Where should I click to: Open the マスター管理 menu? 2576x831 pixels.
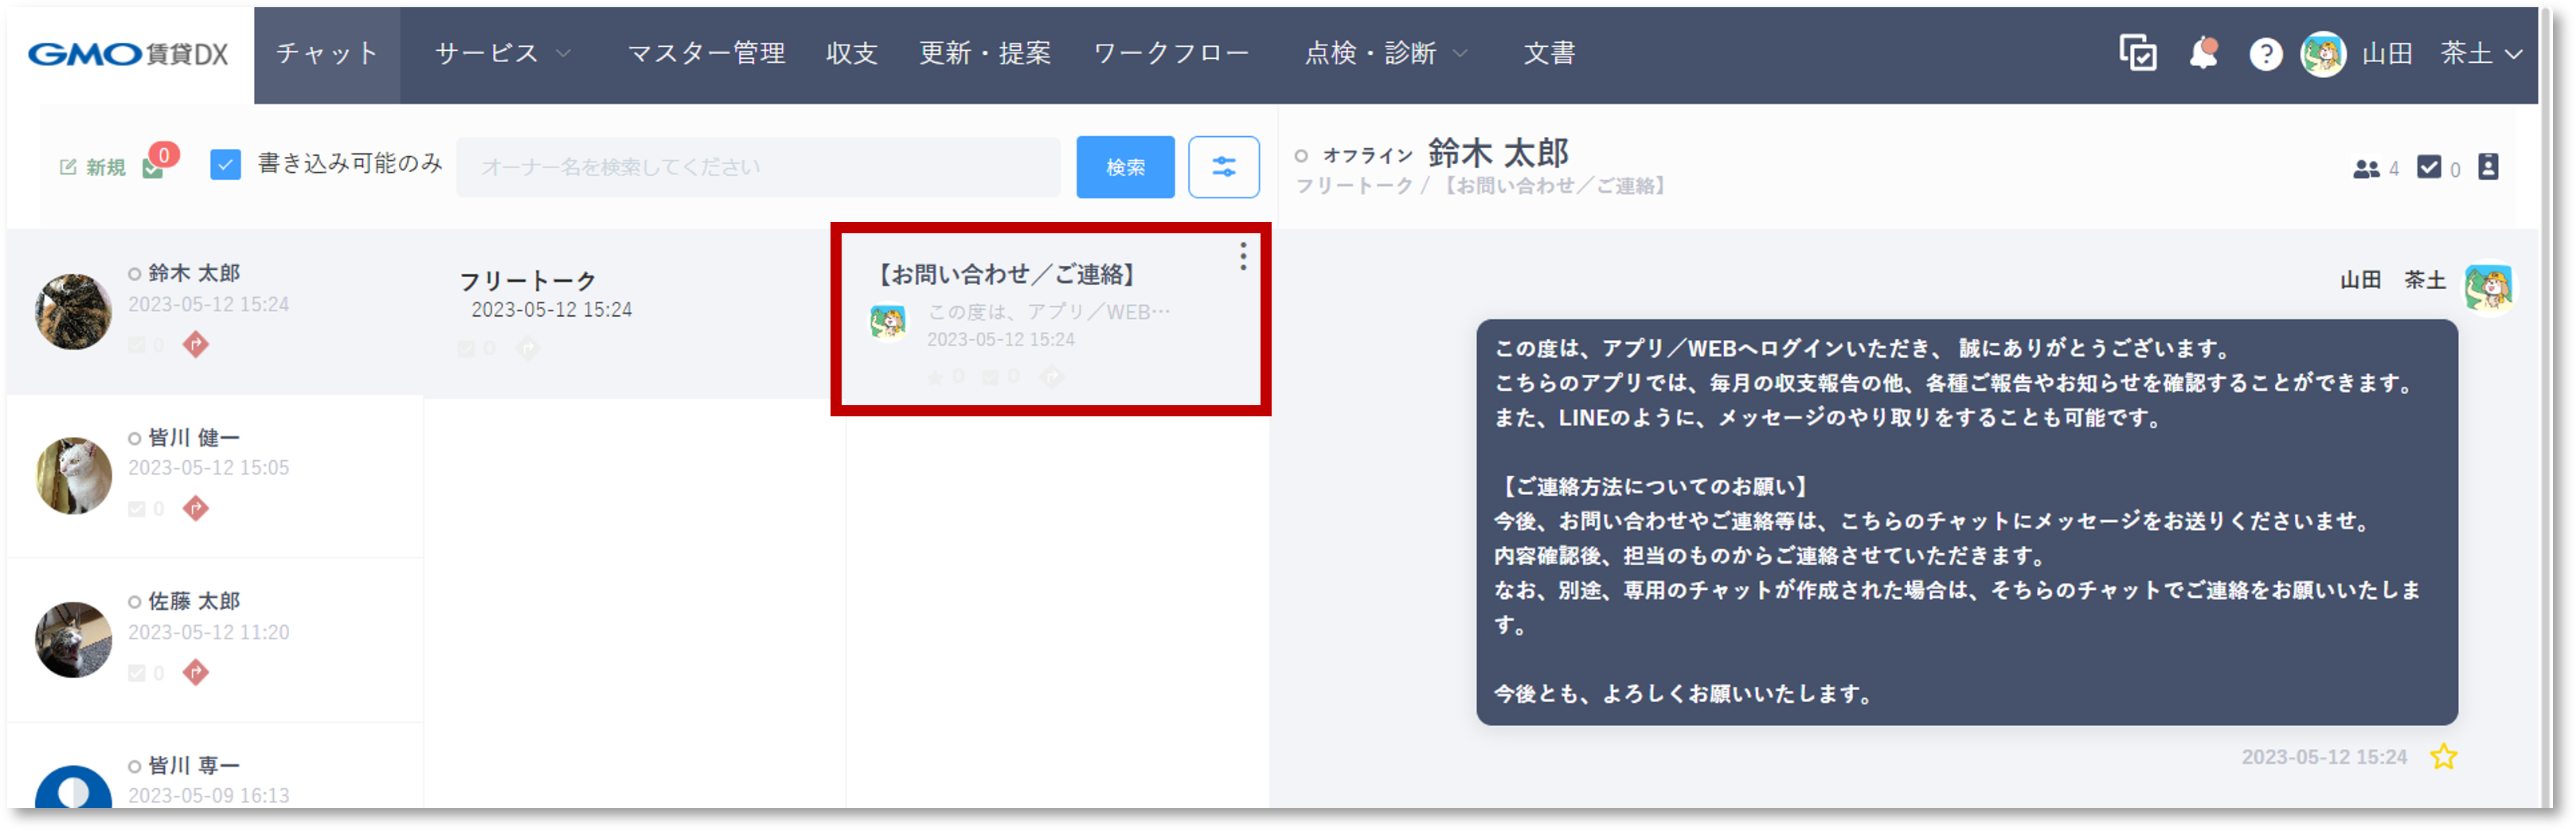pyautogui.click(x=706, y=53)
